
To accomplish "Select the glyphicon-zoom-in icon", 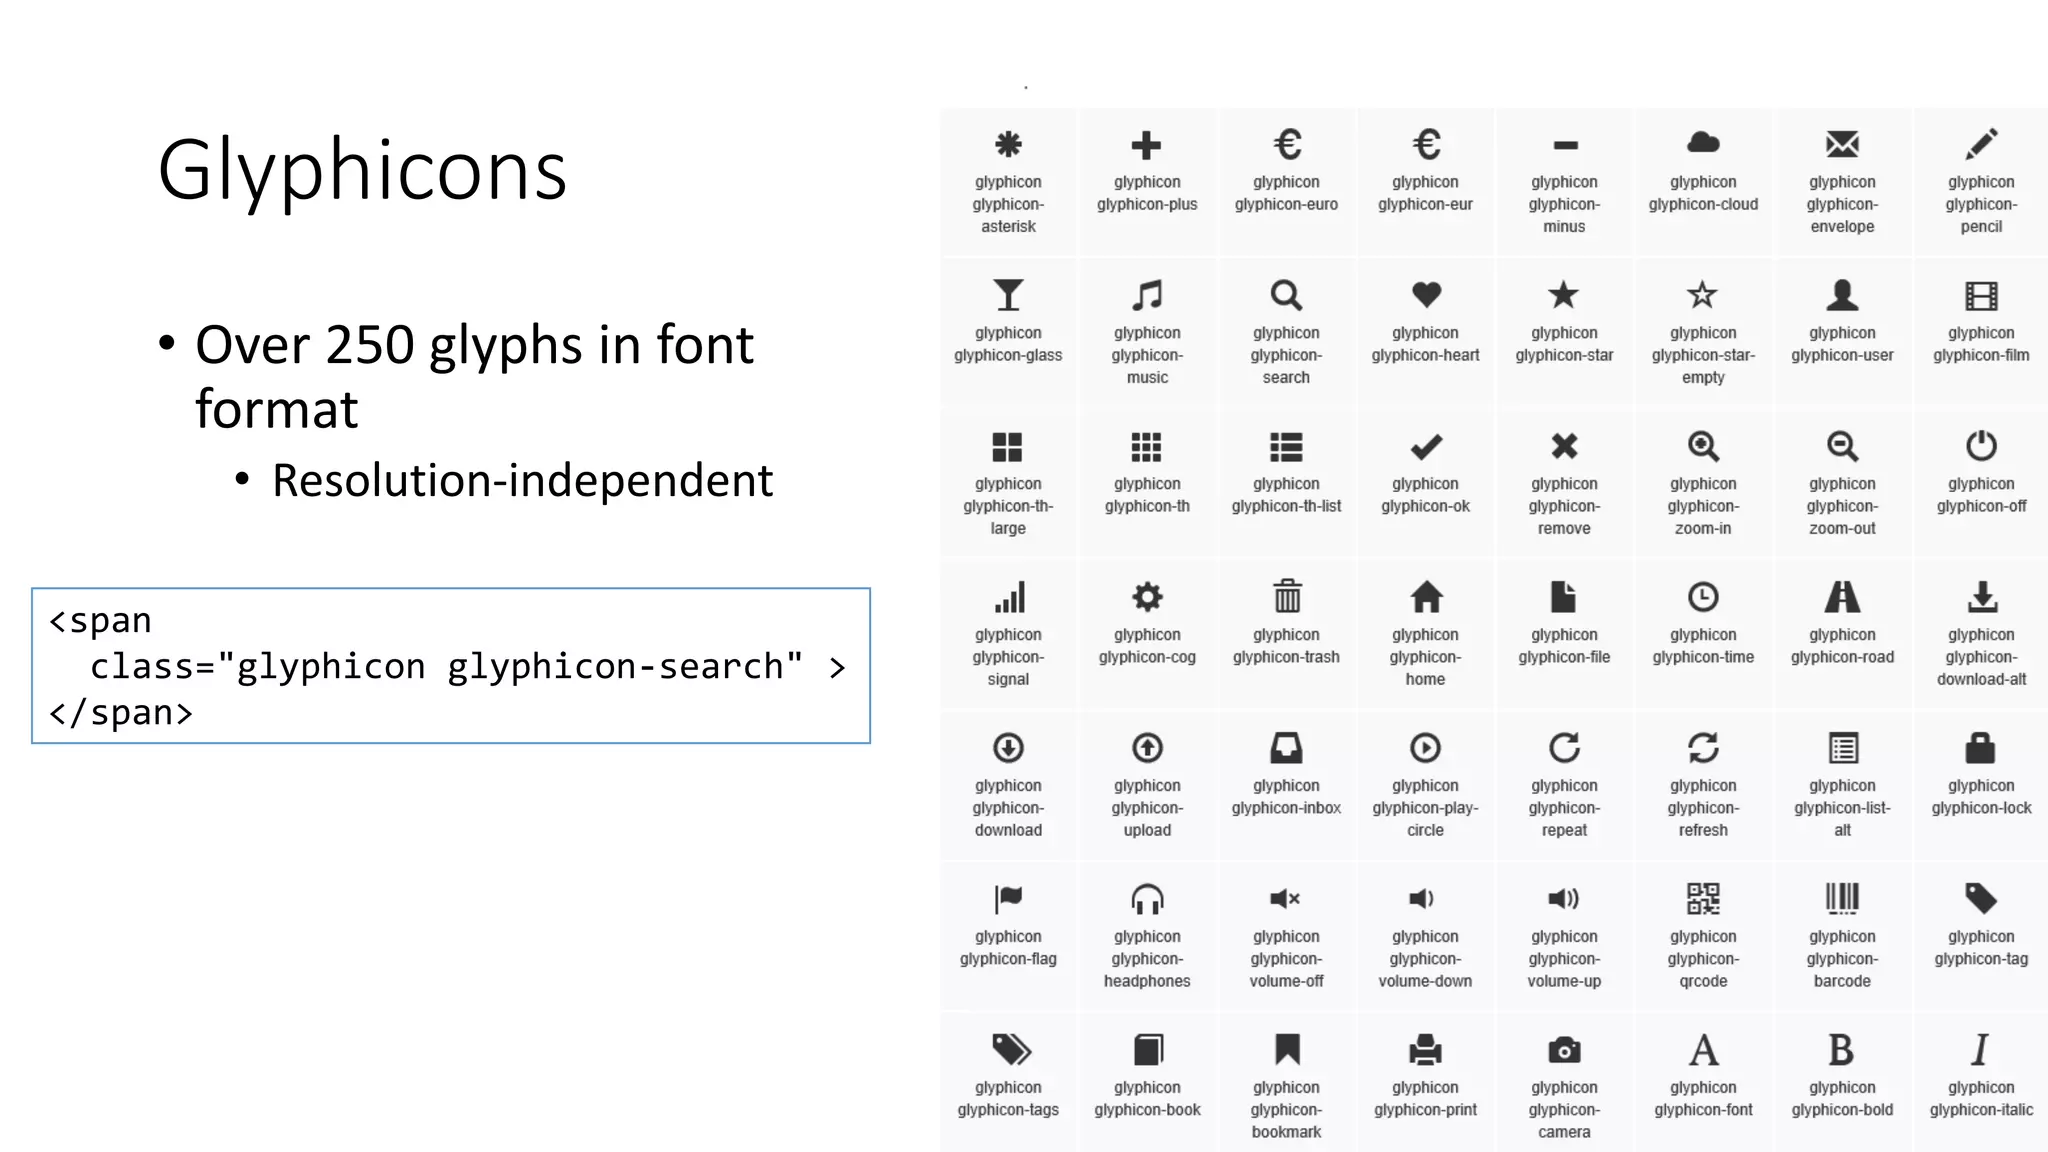I will (1703, 447).
